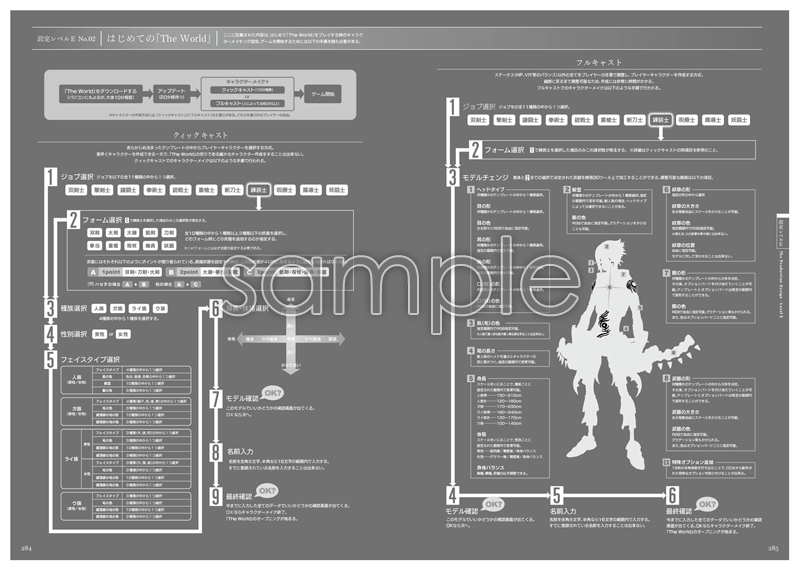
Task: Choose 双剣 weapon form box
Action: (x=95, y=233)
